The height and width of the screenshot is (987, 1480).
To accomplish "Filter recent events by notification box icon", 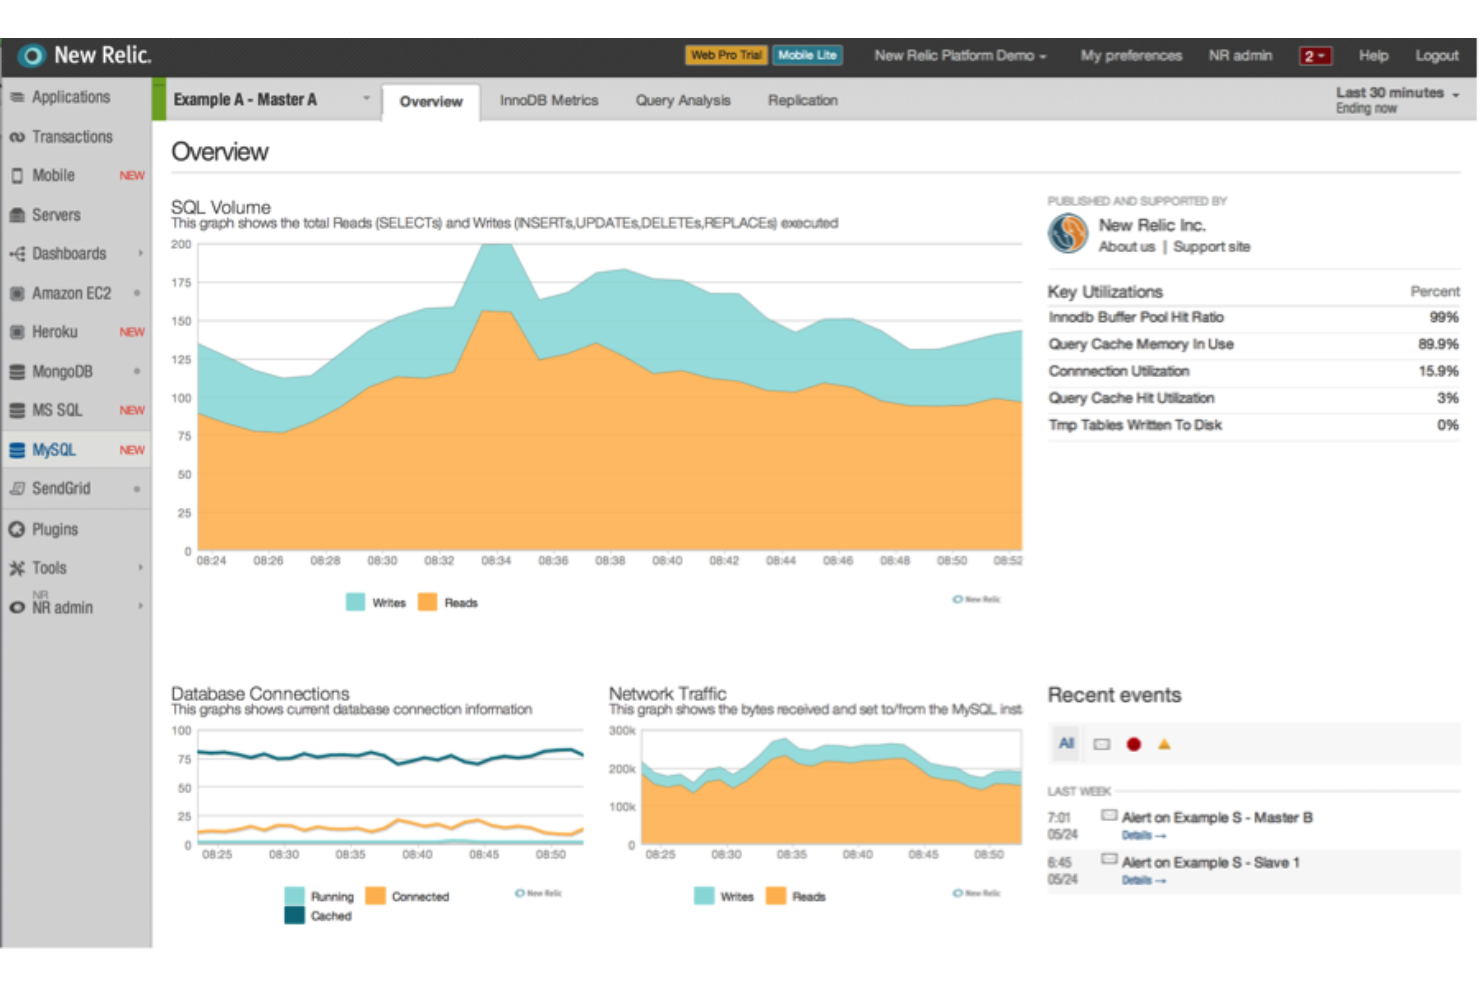I will coord(1101,744).
